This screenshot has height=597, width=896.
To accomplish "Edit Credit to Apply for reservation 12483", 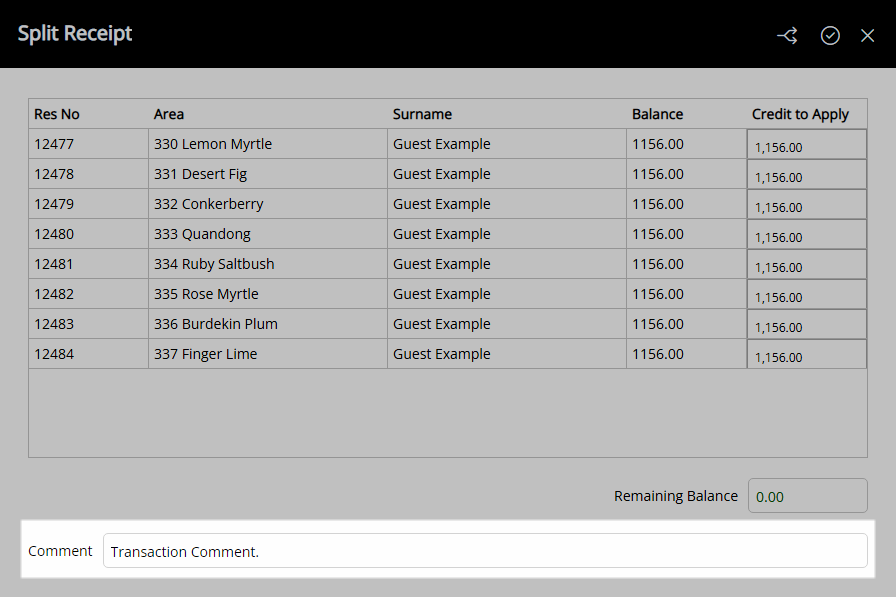I will point(807,324).
